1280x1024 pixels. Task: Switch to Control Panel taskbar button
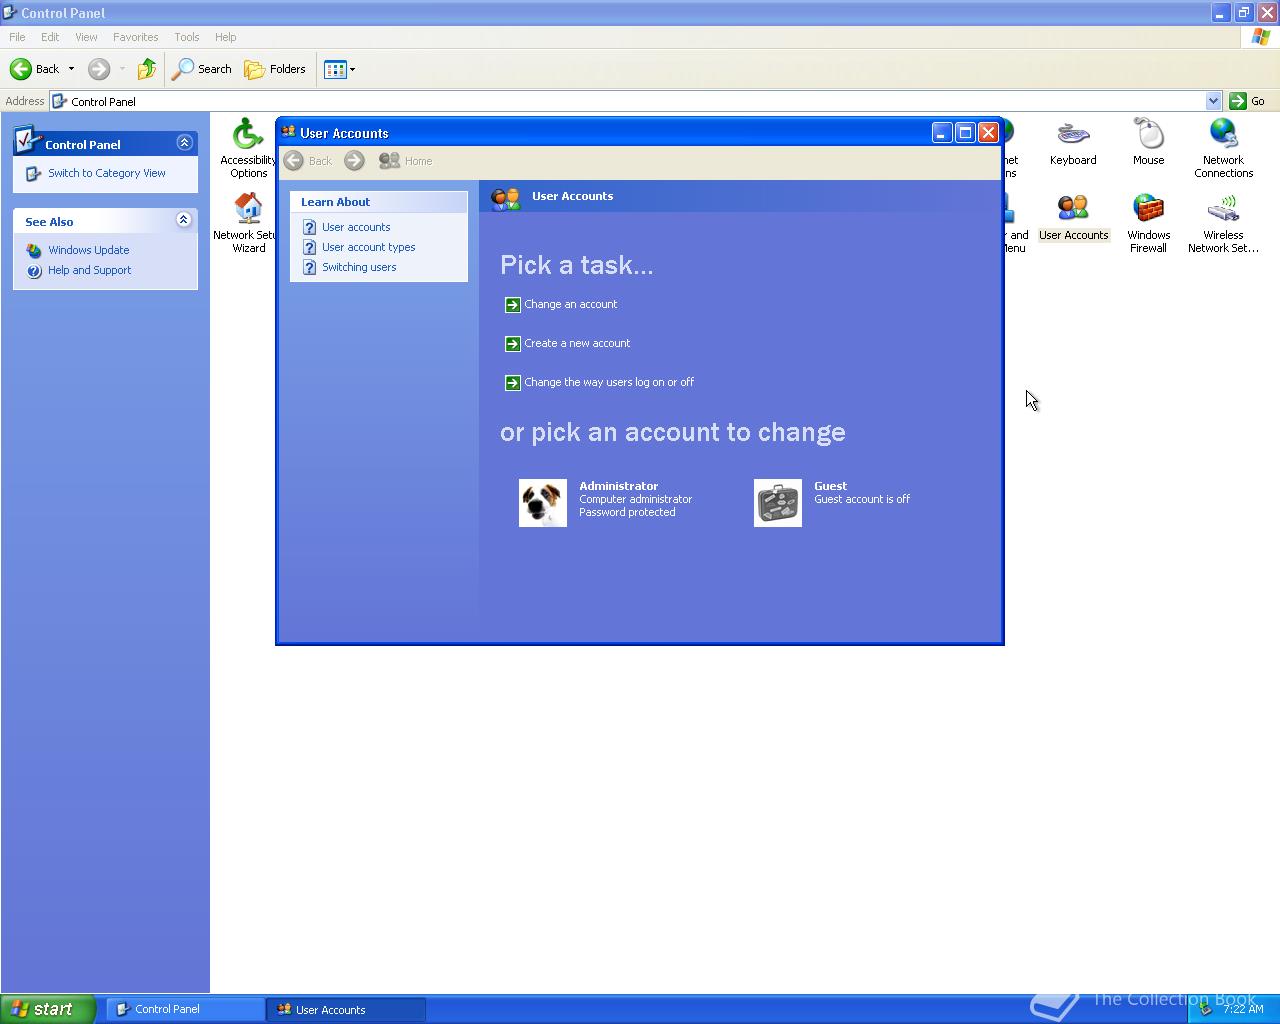pos(185,1009)
